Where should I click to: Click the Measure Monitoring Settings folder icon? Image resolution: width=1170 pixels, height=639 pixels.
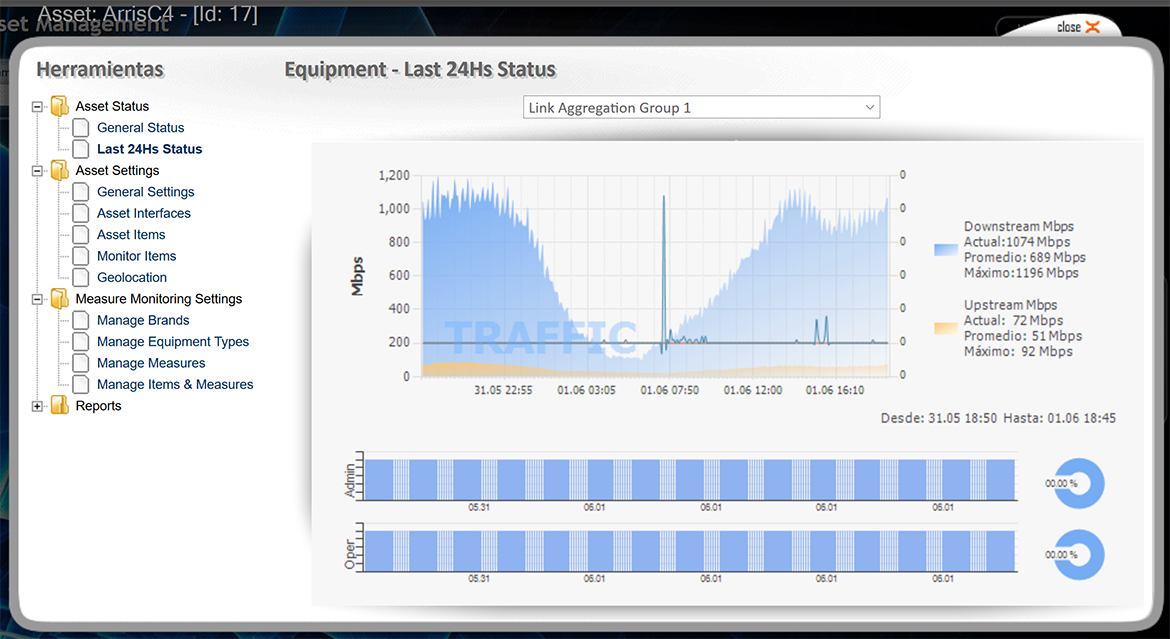(x=60, y=299)
